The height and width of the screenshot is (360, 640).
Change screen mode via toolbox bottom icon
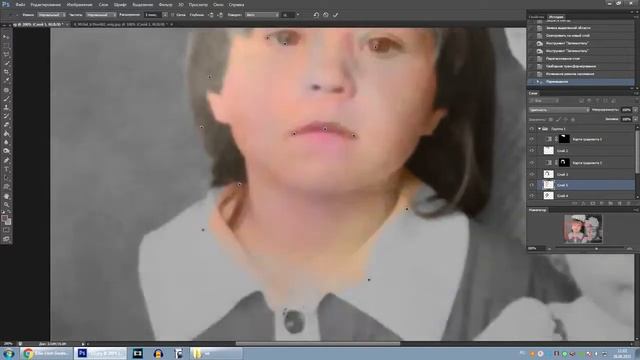coord(6,239)
